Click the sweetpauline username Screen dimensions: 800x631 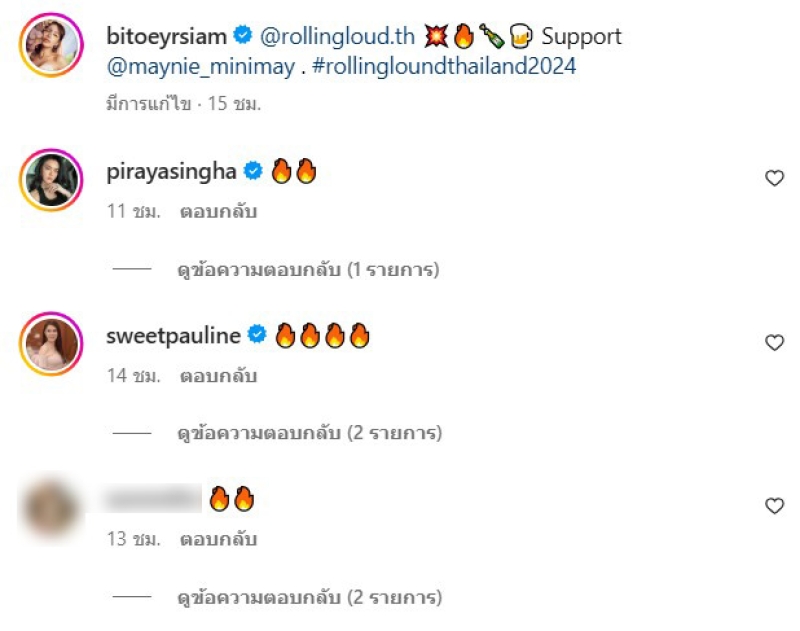pos(173,336)
